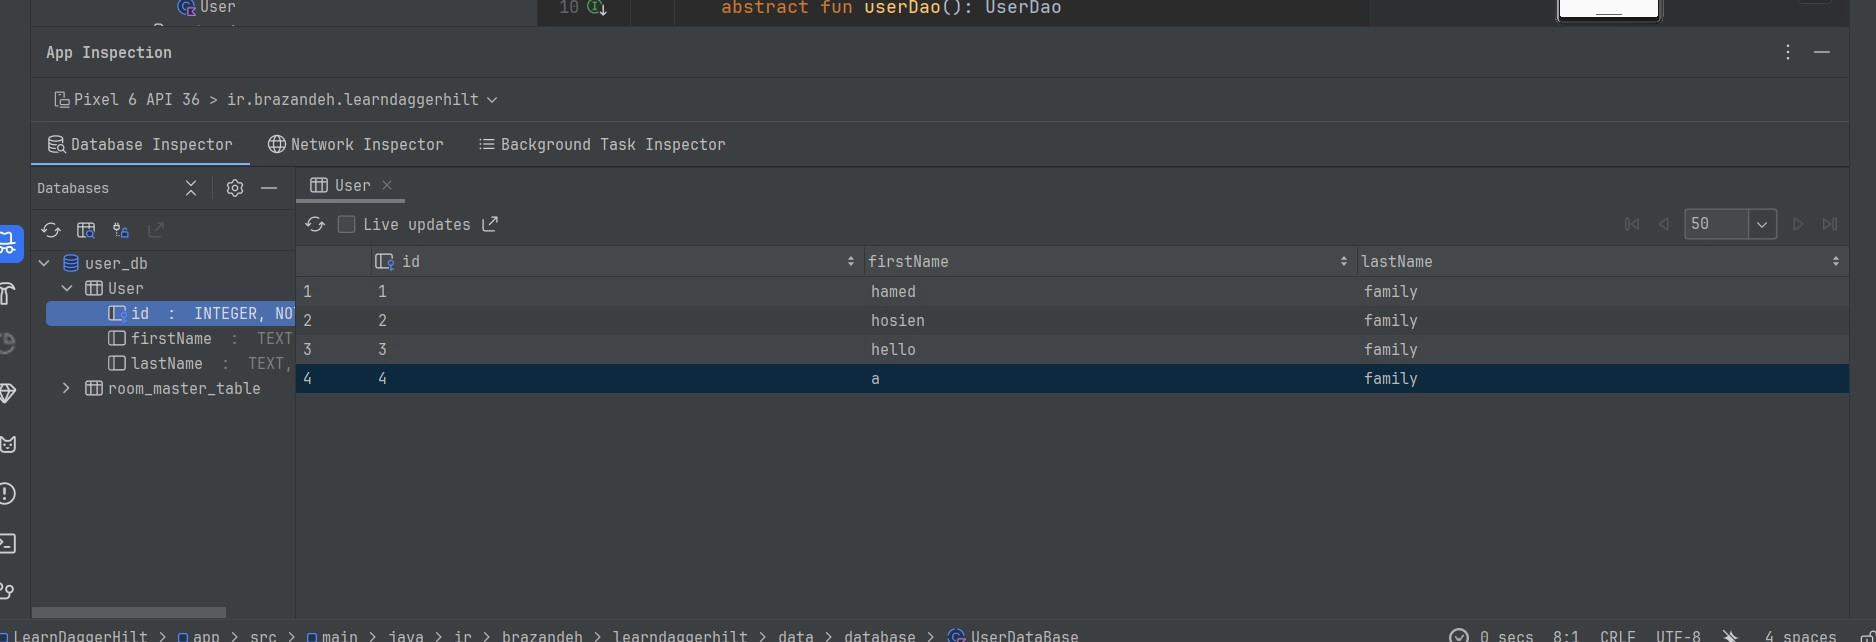The height and width of the screenshot is (642, 1876).
Task: Click the App Inspection three-dot options menu
Action: (x=1788, y=52)
